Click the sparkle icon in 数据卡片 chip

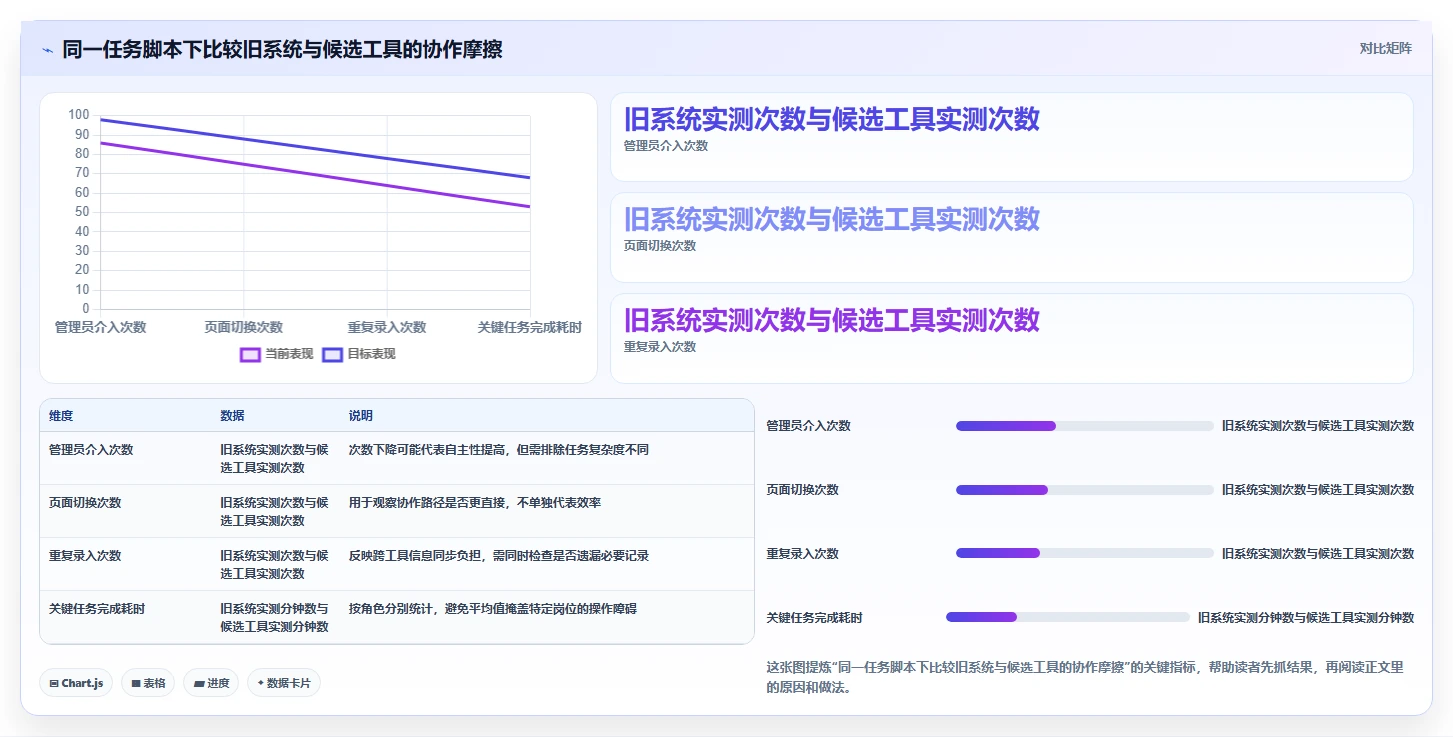tap(261, 683)
